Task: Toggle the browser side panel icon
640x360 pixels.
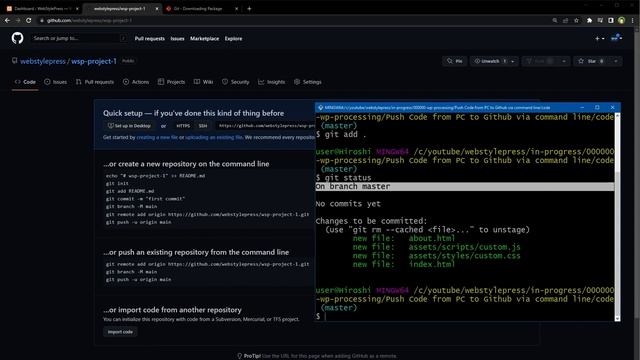Action: coord(611,20)
